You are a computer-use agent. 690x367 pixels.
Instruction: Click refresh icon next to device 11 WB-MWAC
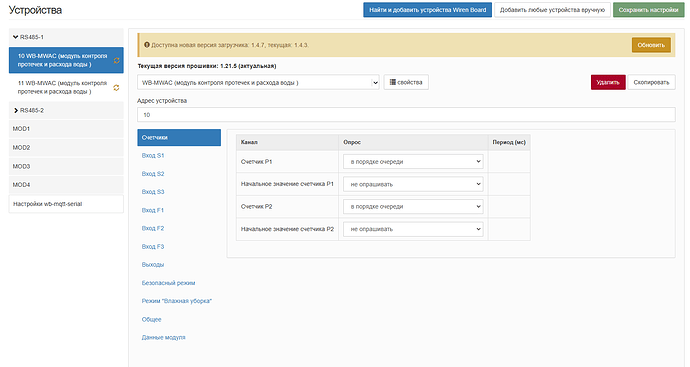tap(116, 88)
